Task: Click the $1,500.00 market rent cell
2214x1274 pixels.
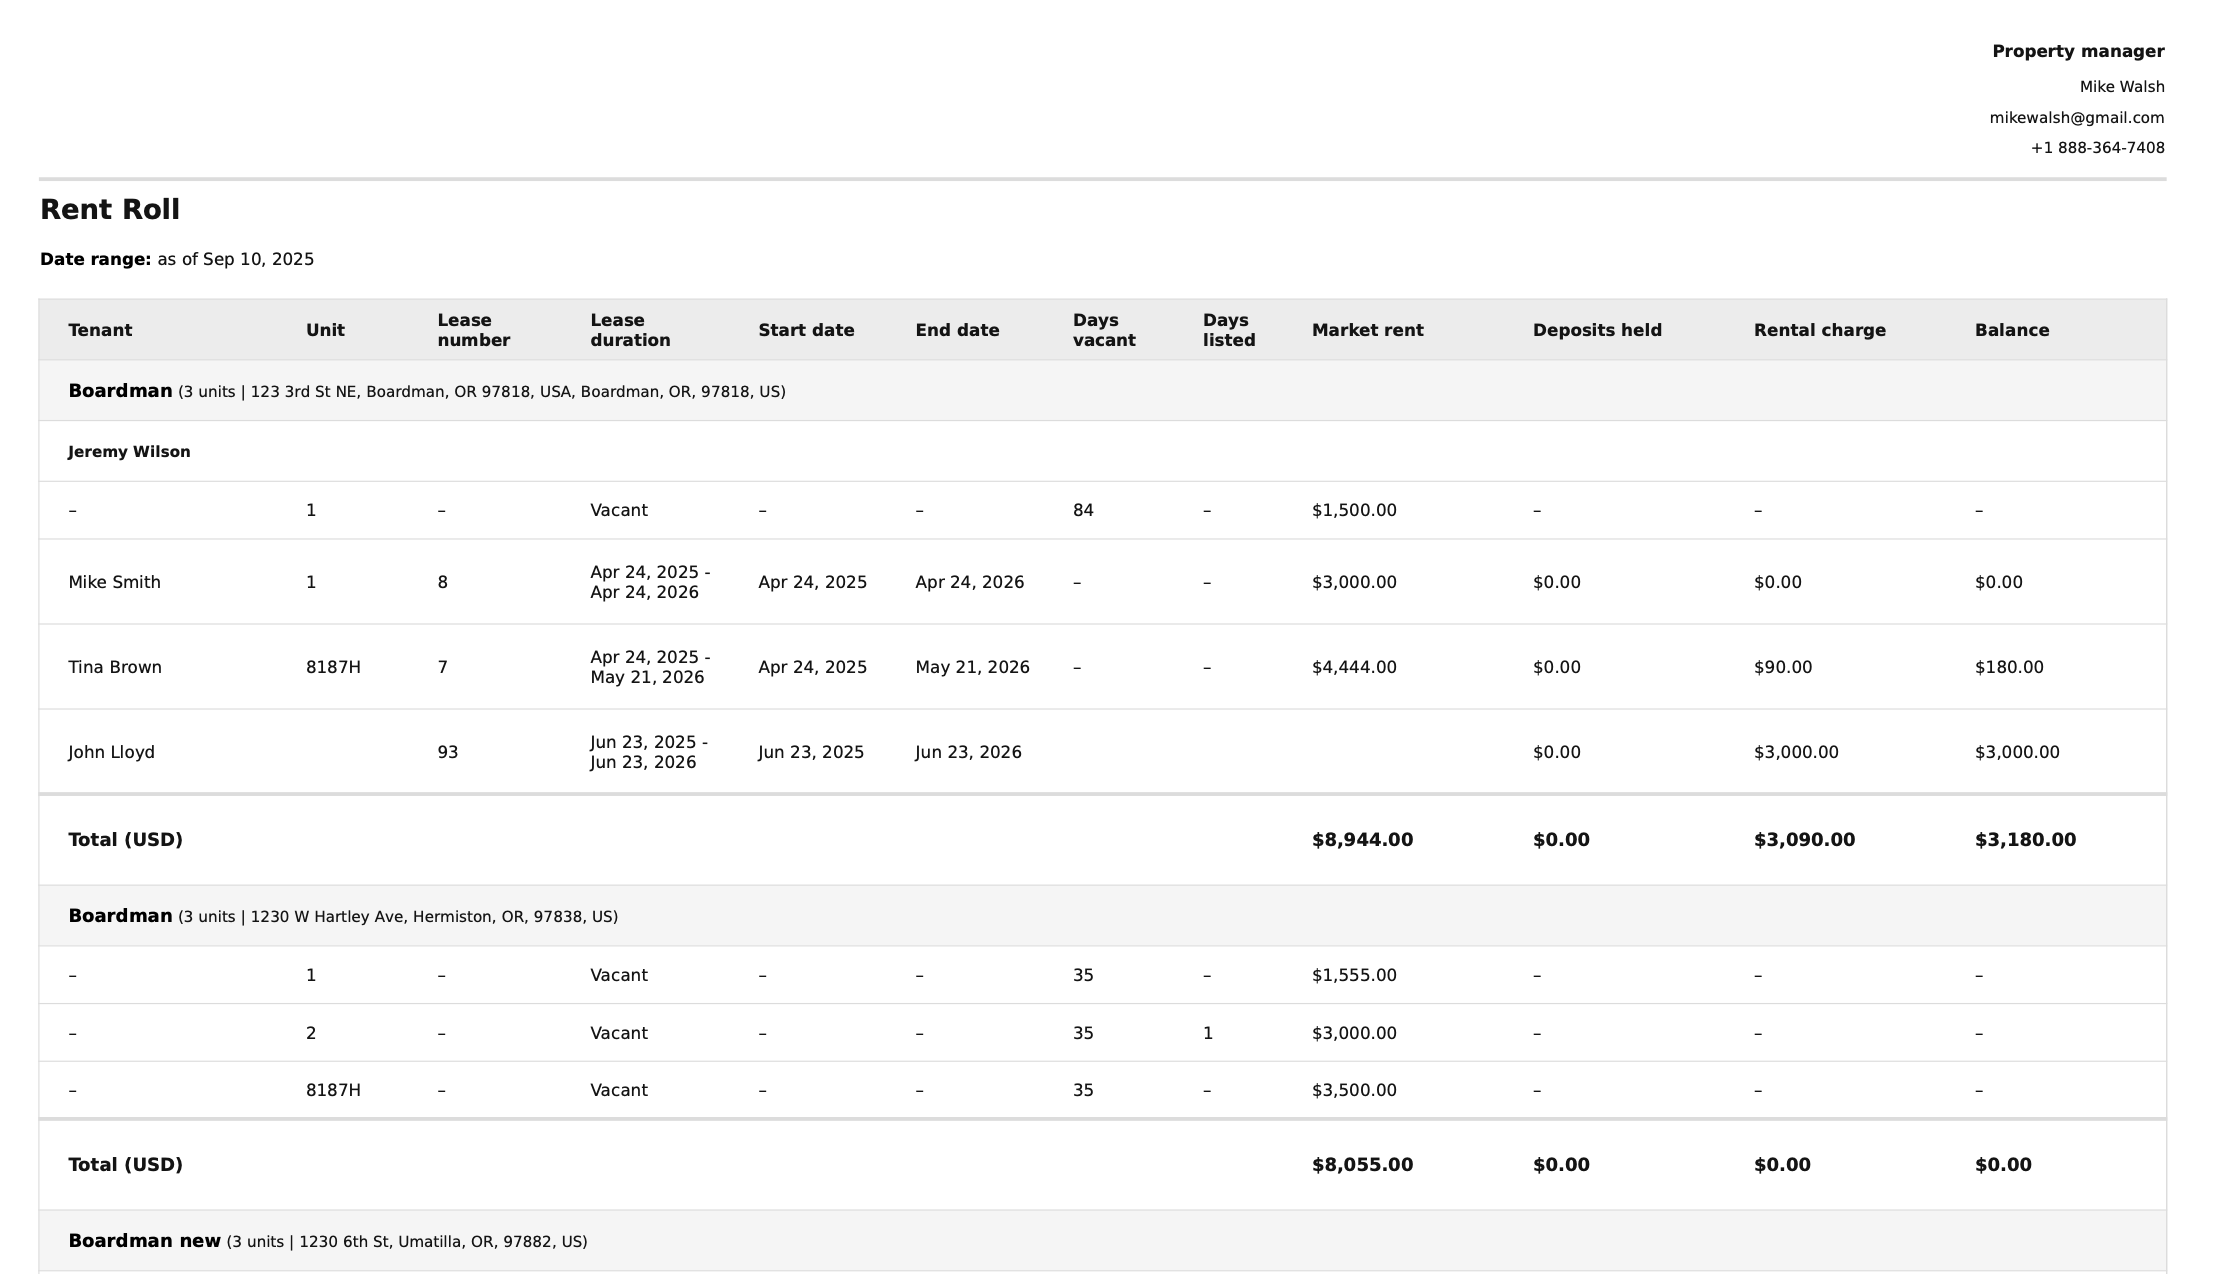Action: point(1354,511)
